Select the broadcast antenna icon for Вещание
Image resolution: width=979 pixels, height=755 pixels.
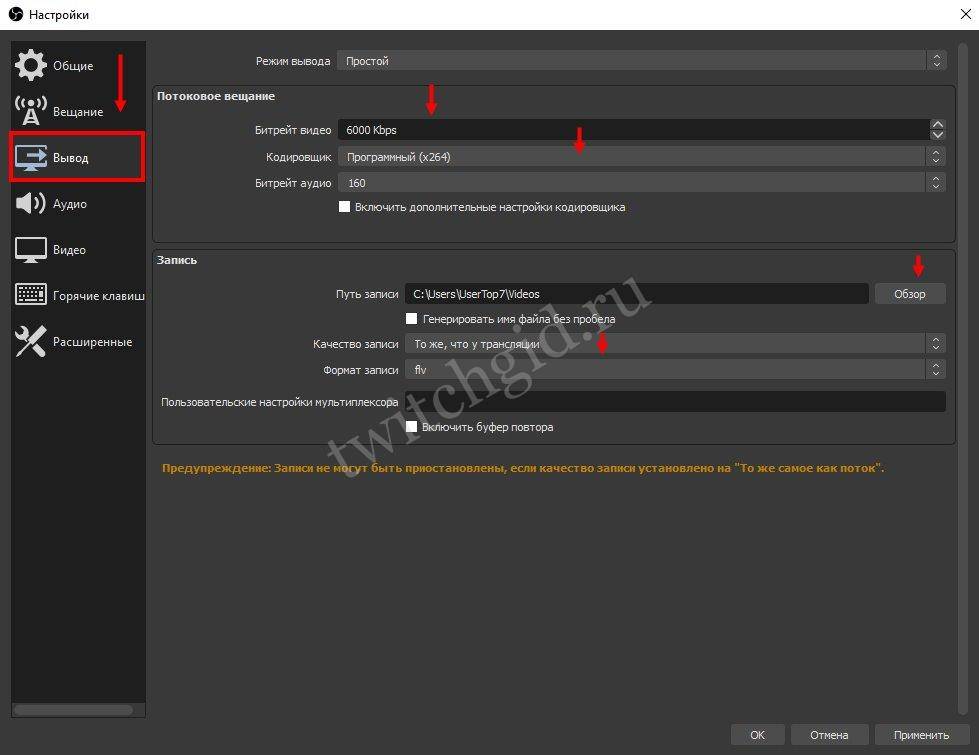click(x=31, y=112)
